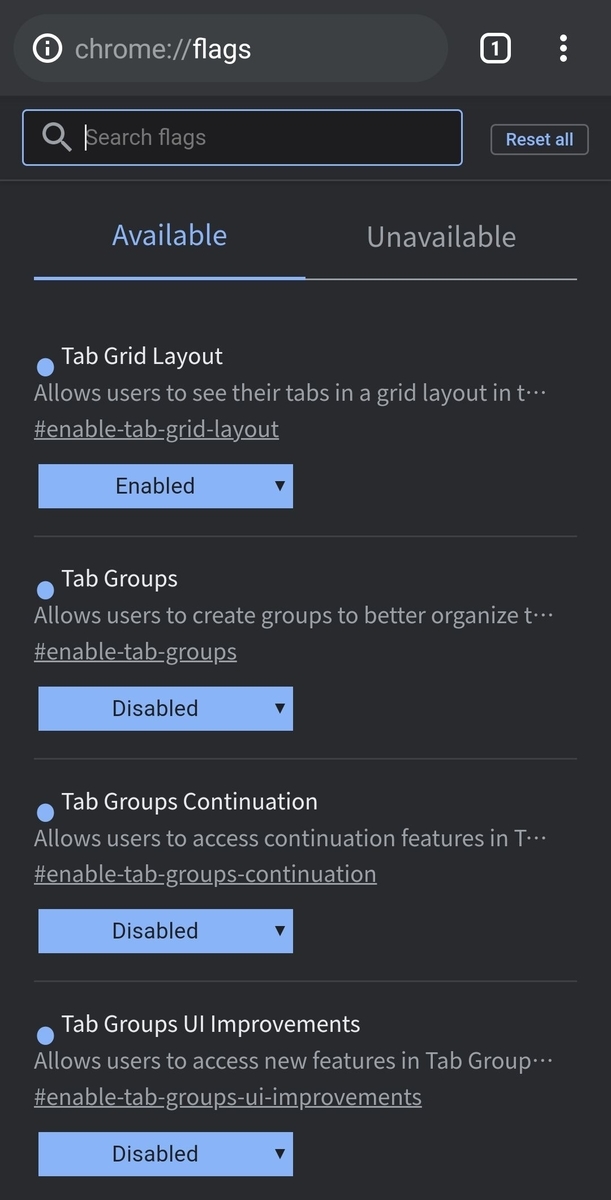The height and width of the screenshot is (1200, 611).
Task: Open the Tab Grid Layout Enabled dropdown
Action: pyautogui.click(x=165, y=486)
